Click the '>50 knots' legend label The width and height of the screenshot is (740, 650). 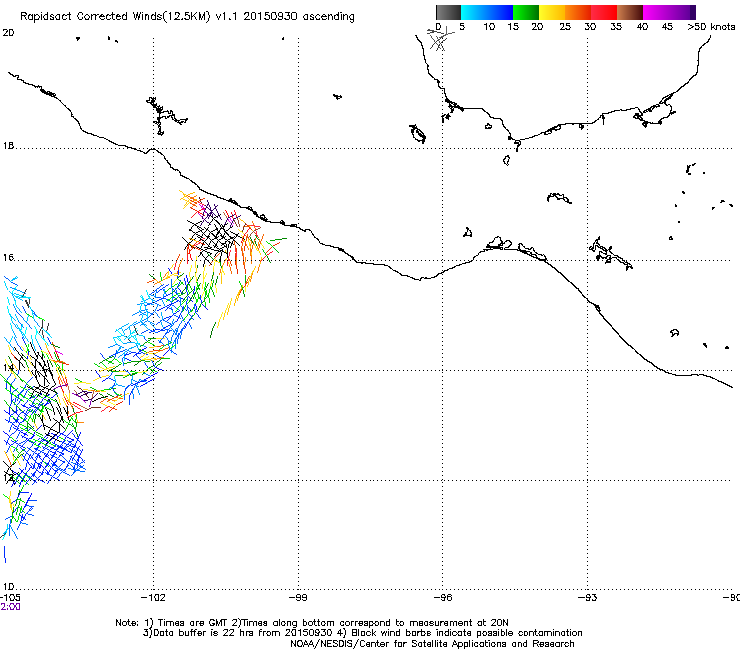pyautogui.click(x=711, y=27)
